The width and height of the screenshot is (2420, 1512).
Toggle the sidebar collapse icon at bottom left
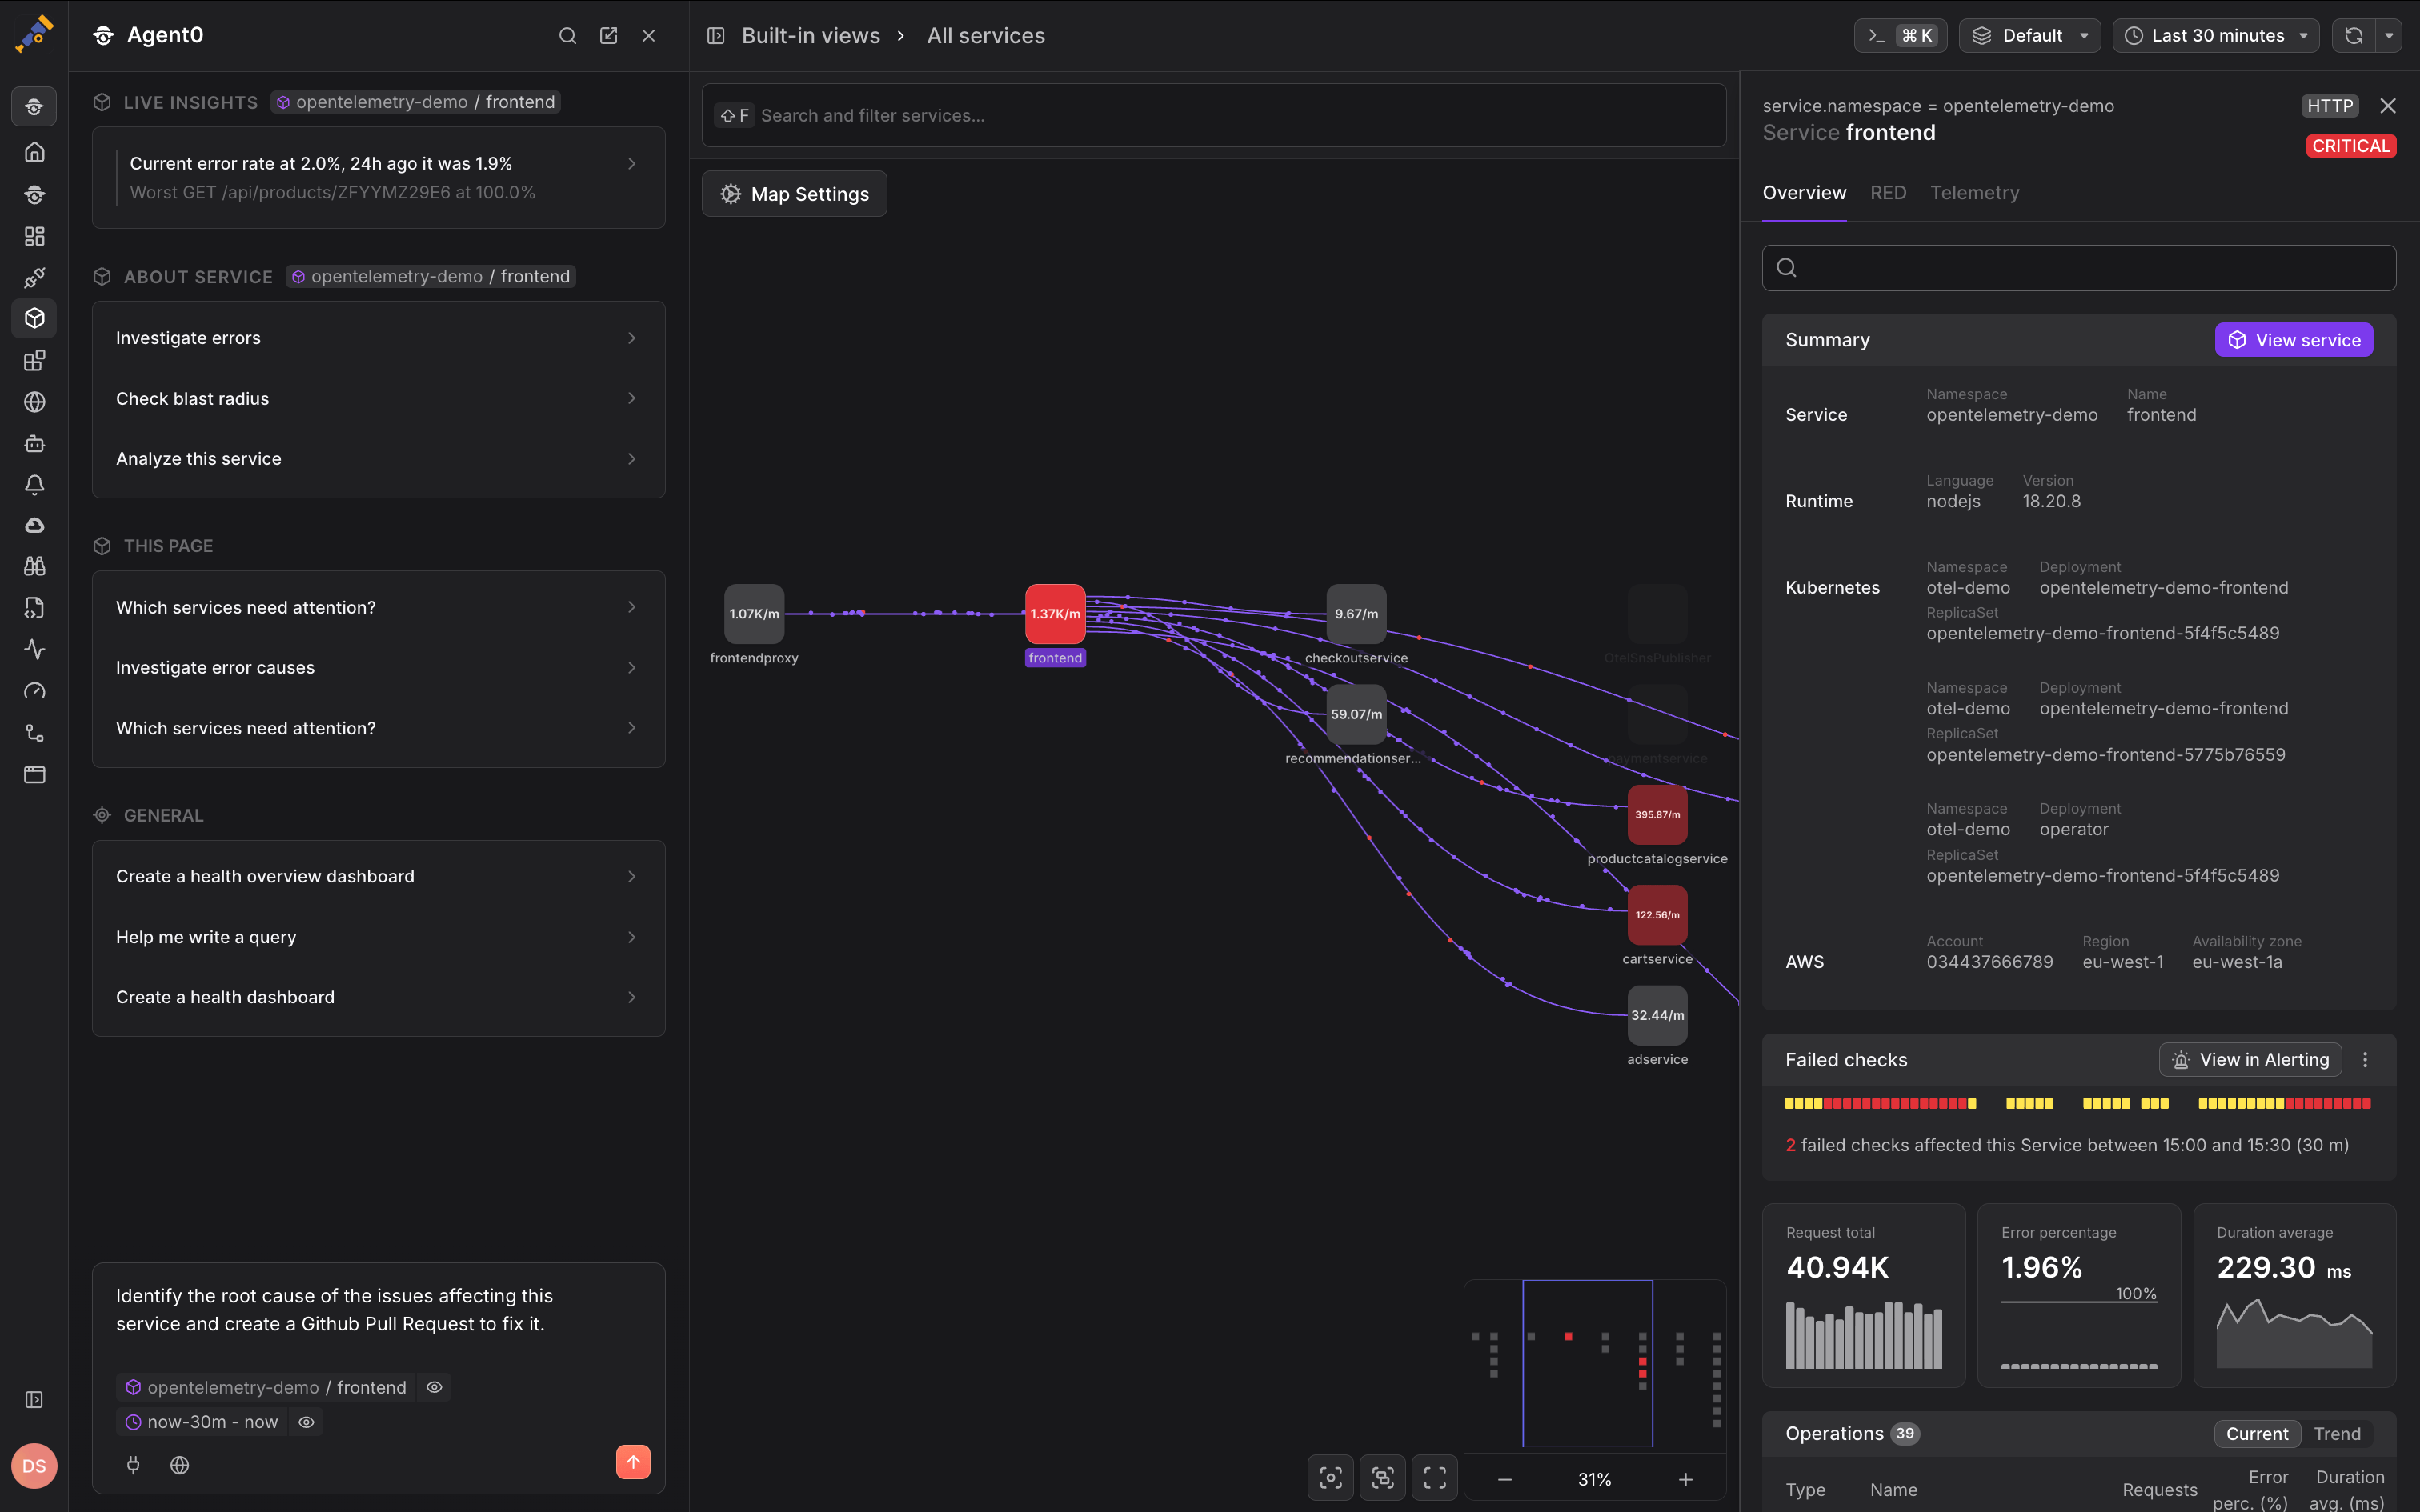point(34,1400)
